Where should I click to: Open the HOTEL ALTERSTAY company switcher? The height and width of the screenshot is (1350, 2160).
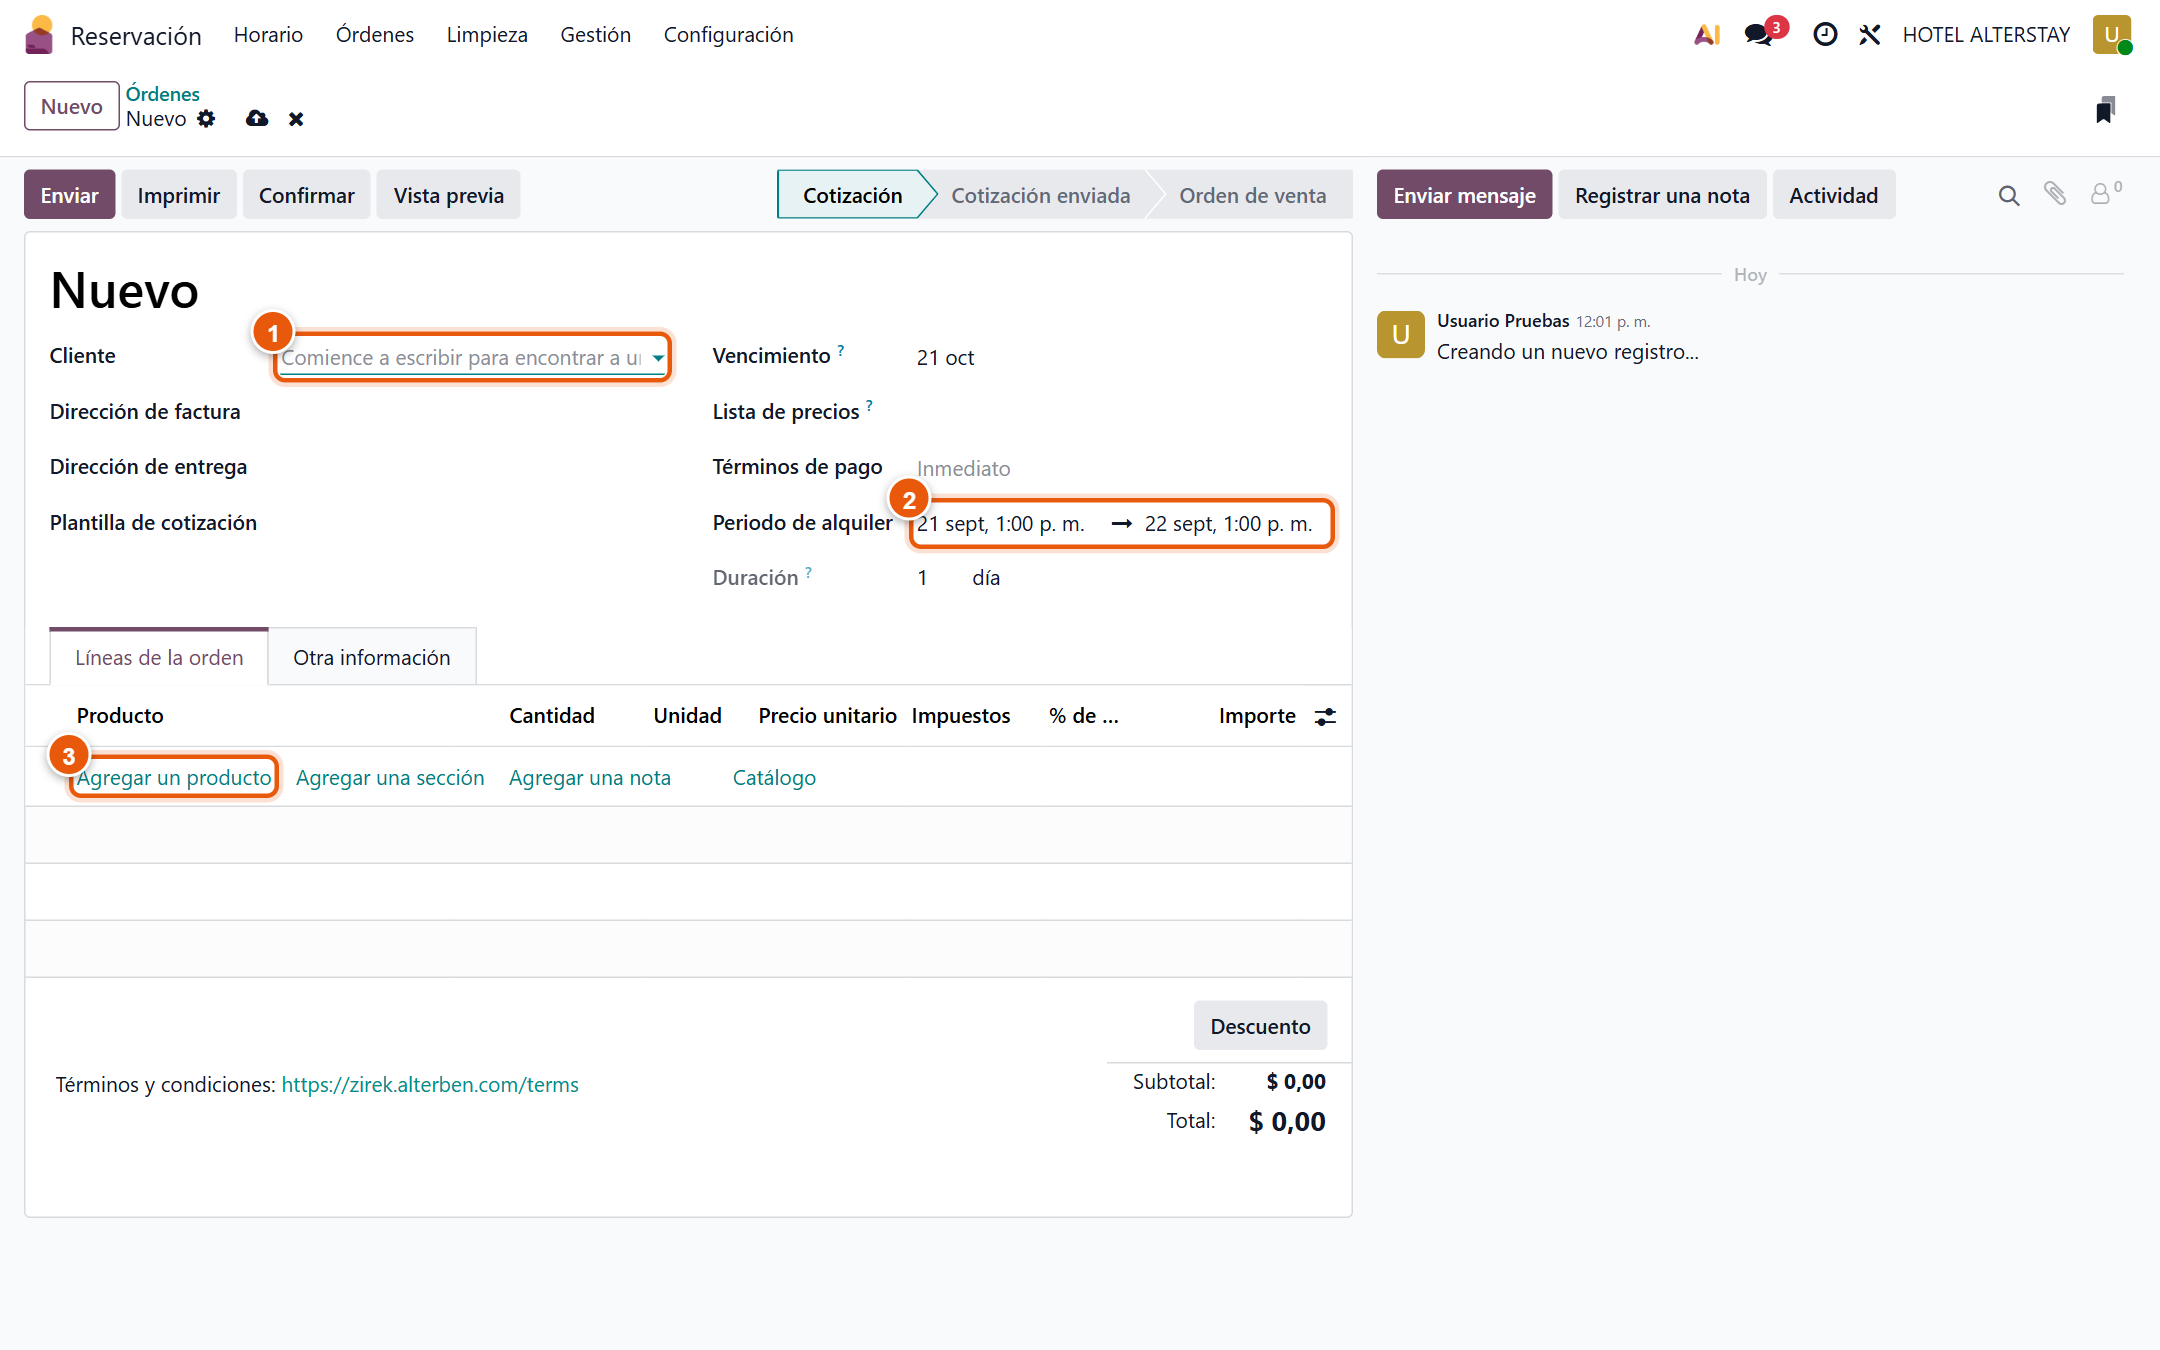(1986, 35)
